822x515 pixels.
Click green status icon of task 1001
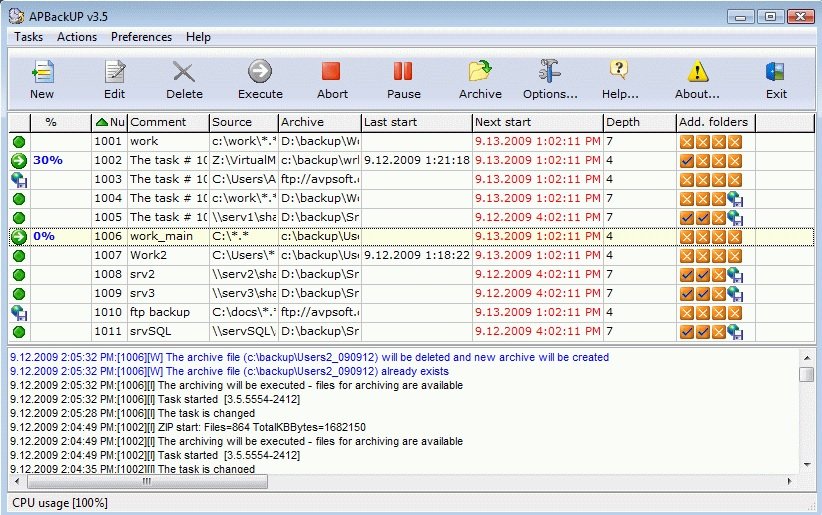(x=19, y=142)
